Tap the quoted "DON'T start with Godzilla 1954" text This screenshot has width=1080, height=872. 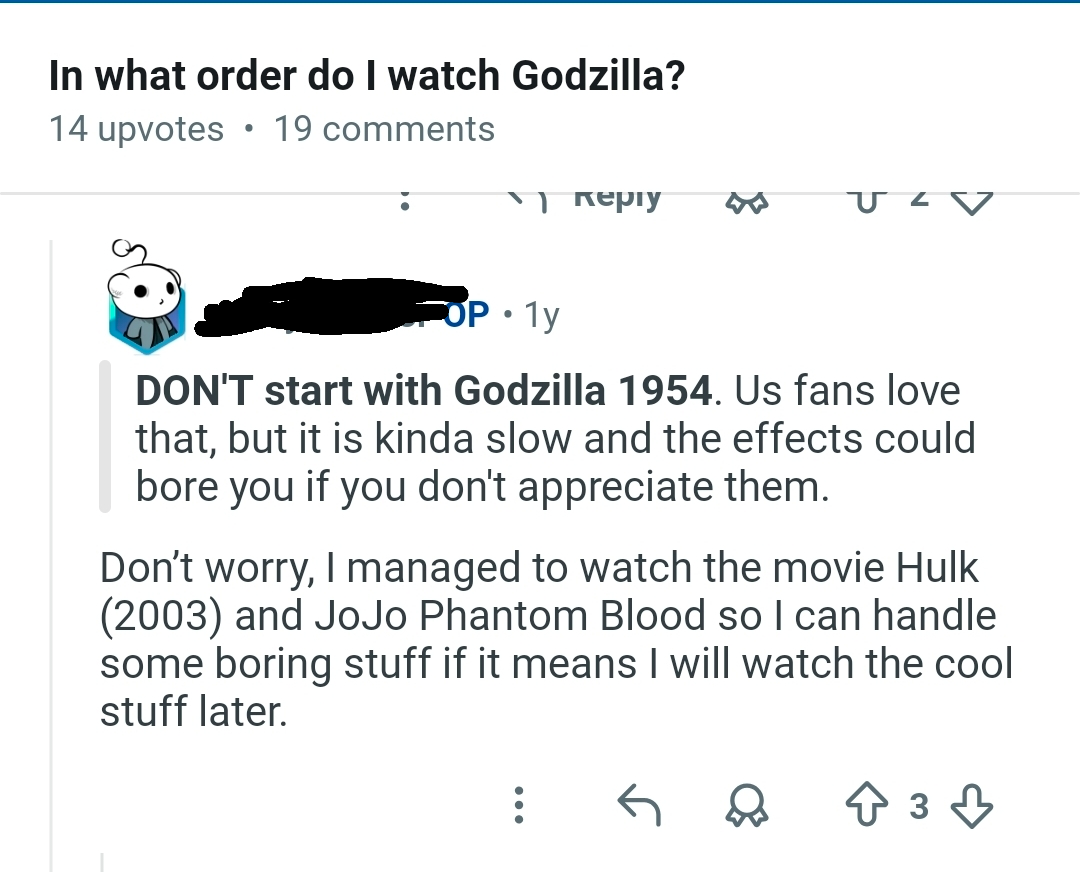[x=425, y=390]
